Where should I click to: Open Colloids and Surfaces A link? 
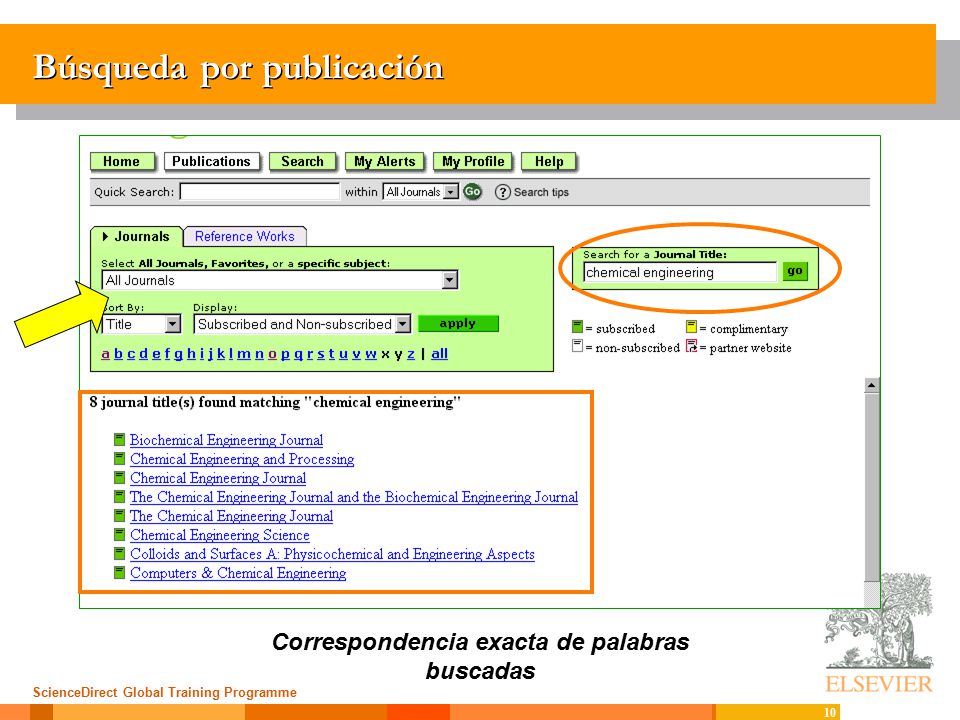(332, 554)
